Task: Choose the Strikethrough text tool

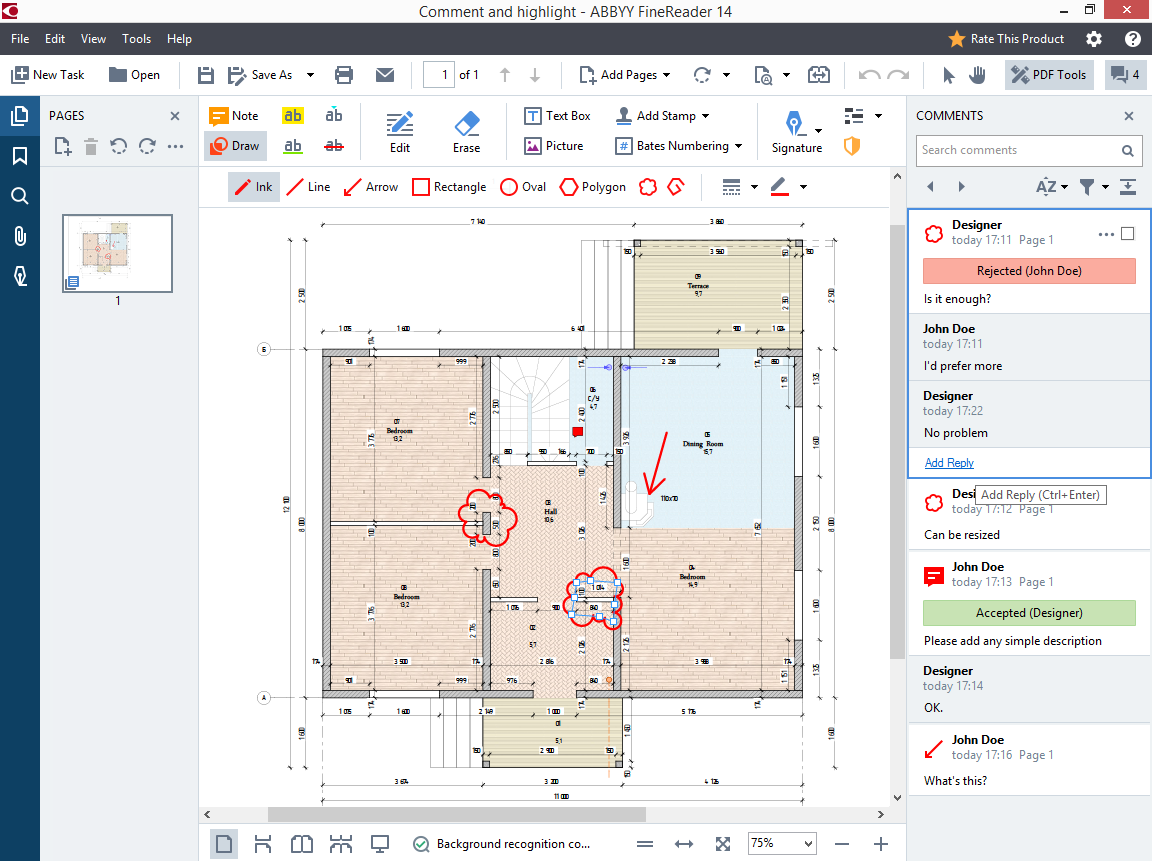Action: [x=334, y=145]
